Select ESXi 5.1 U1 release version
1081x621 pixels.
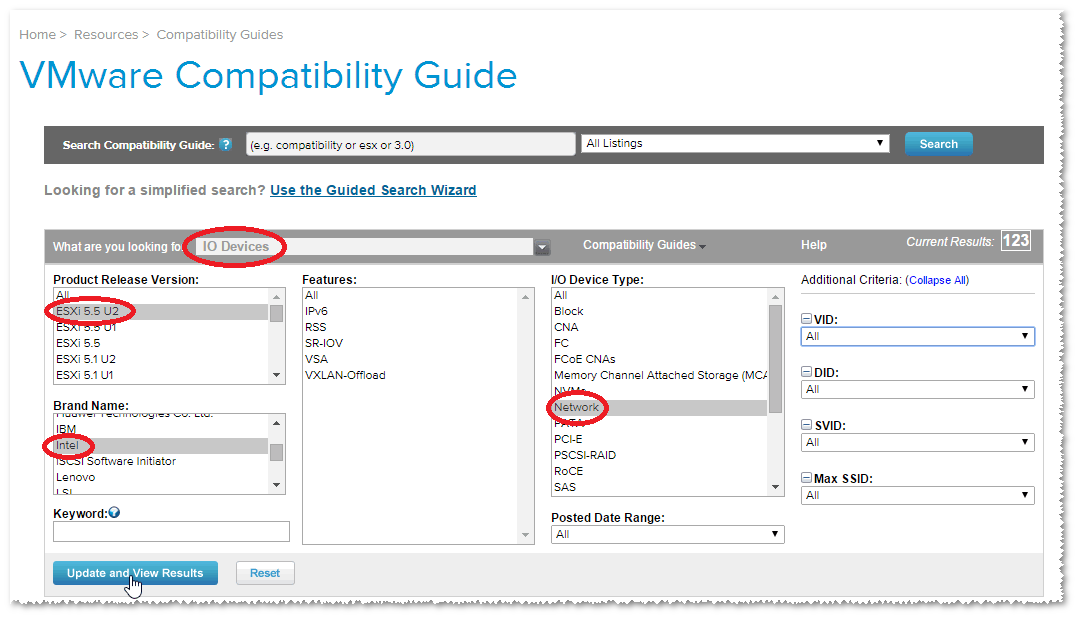click(x=161, y=375)
